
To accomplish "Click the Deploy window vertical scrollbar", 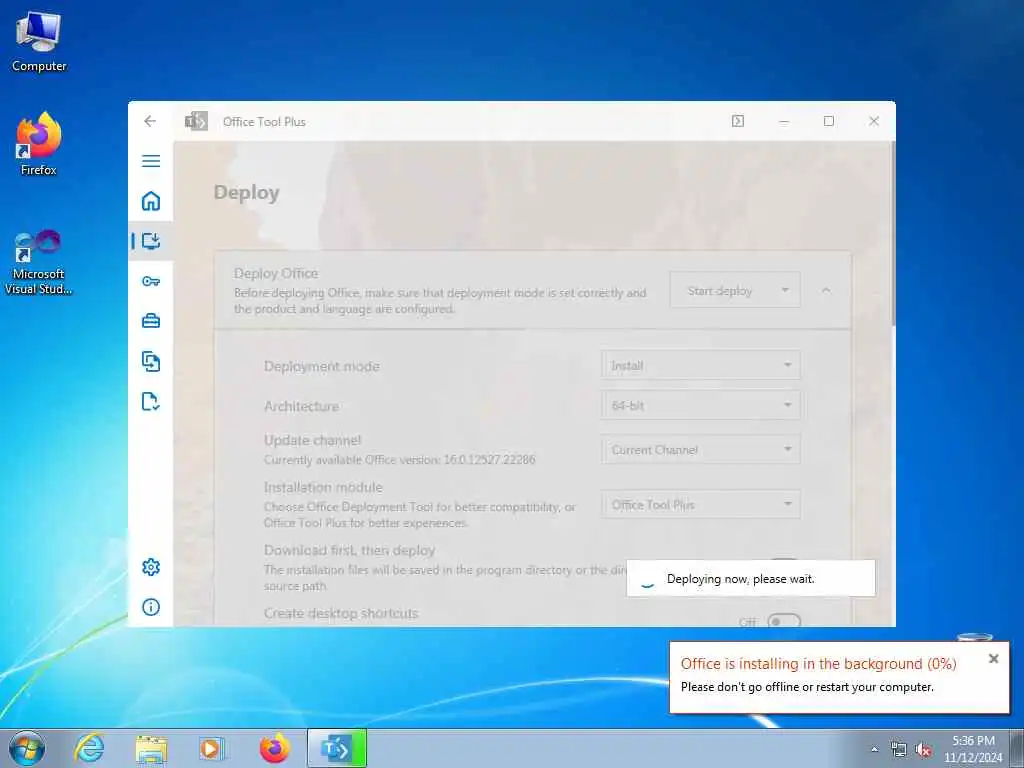I will pyautogui.click(x=893, y=235).
